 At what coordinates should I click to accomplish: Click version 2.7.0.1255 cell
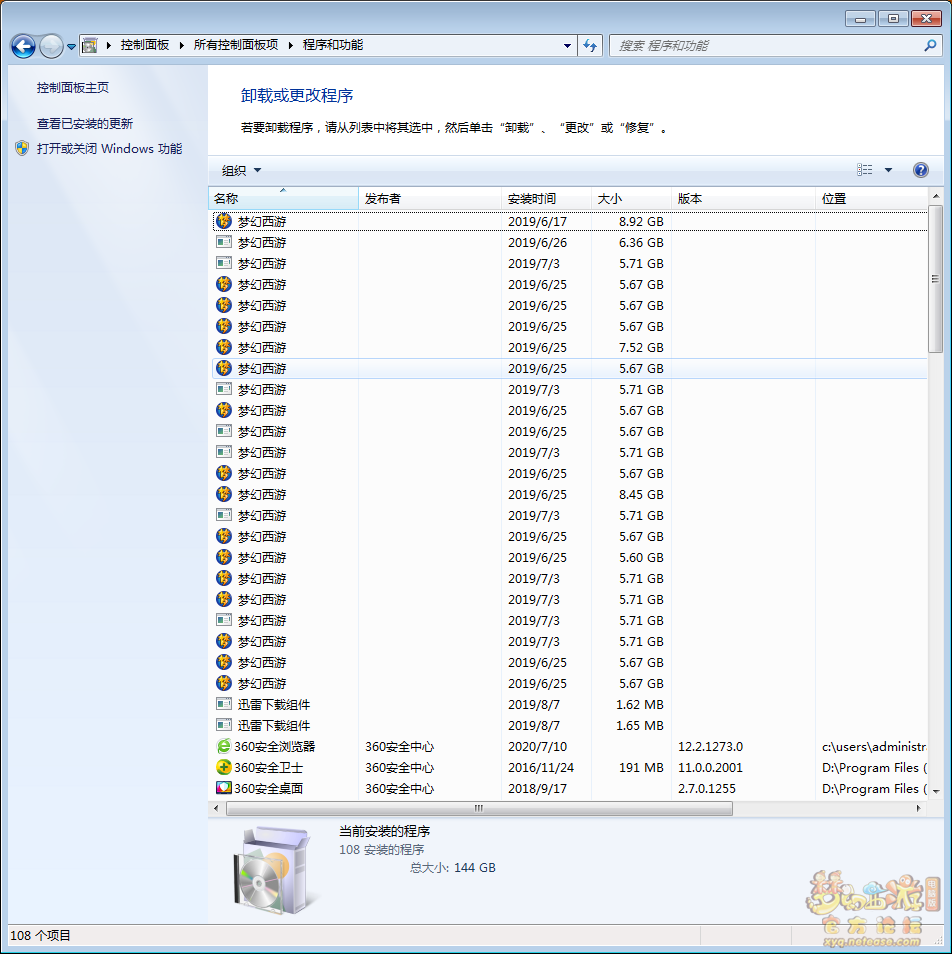707,789
